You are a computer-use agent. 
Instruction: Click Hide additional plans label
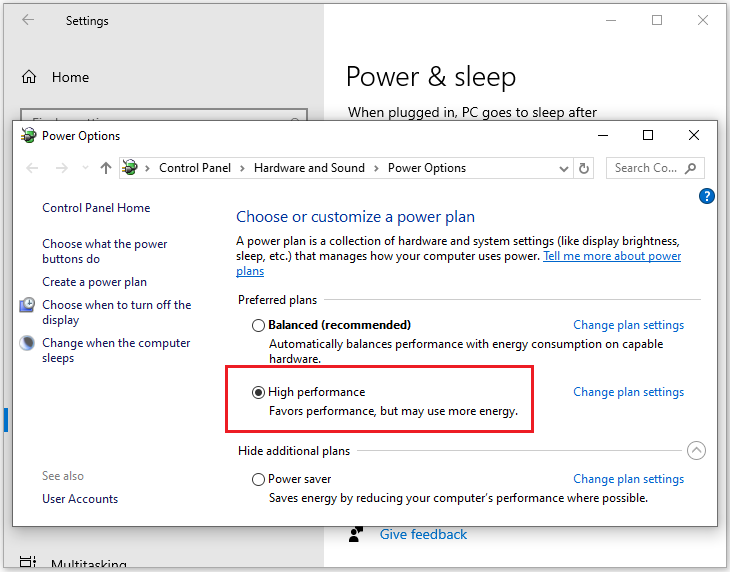[x=294, y=451]
